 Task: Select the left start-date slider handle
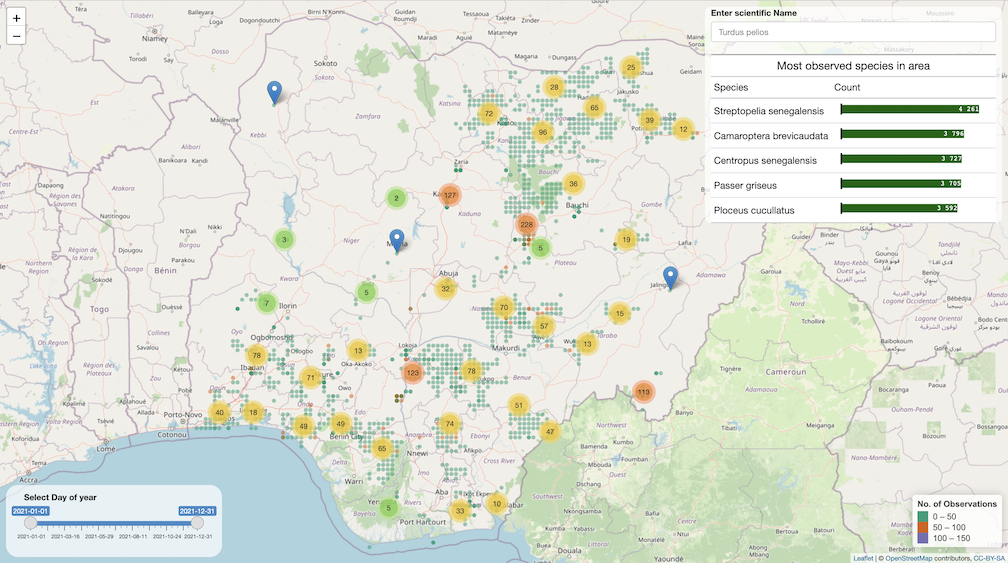click(x=30, y=522)
